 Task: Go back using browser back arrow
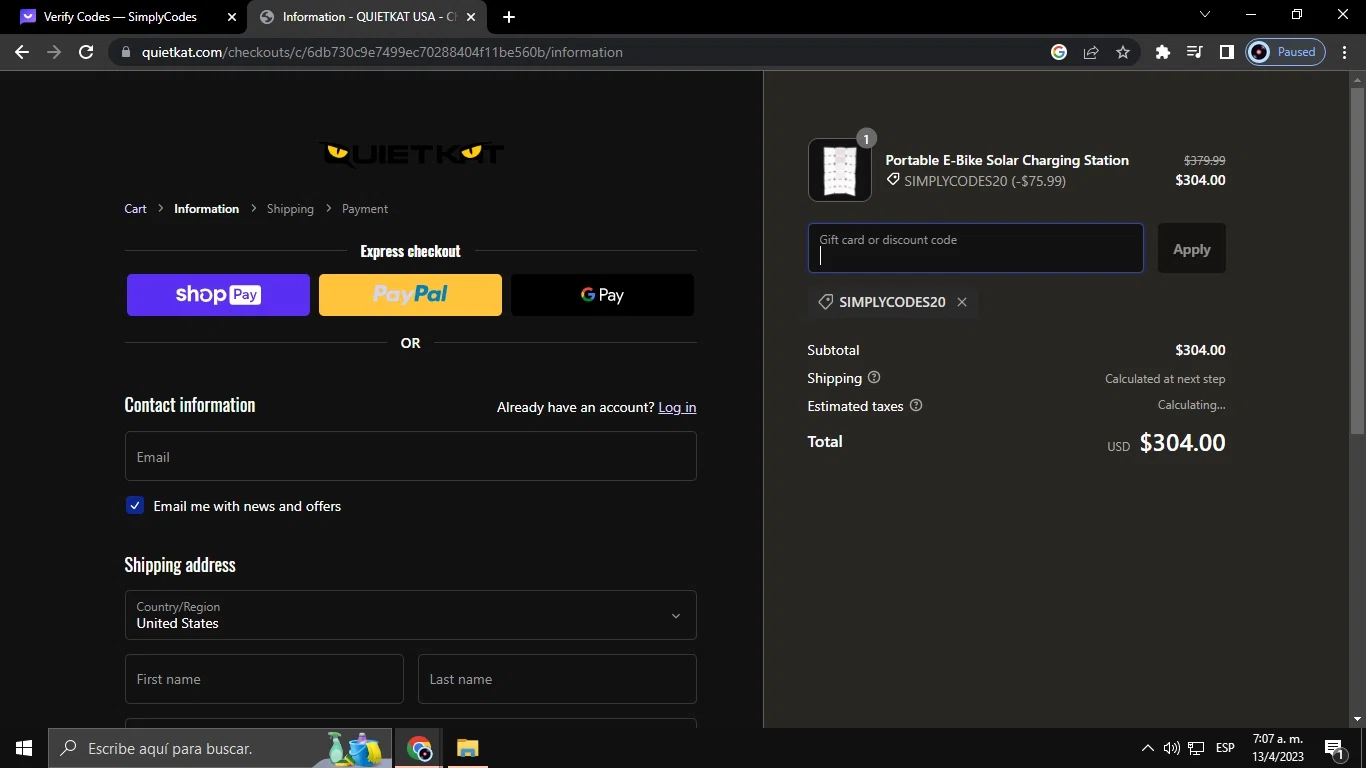[22, 52]
